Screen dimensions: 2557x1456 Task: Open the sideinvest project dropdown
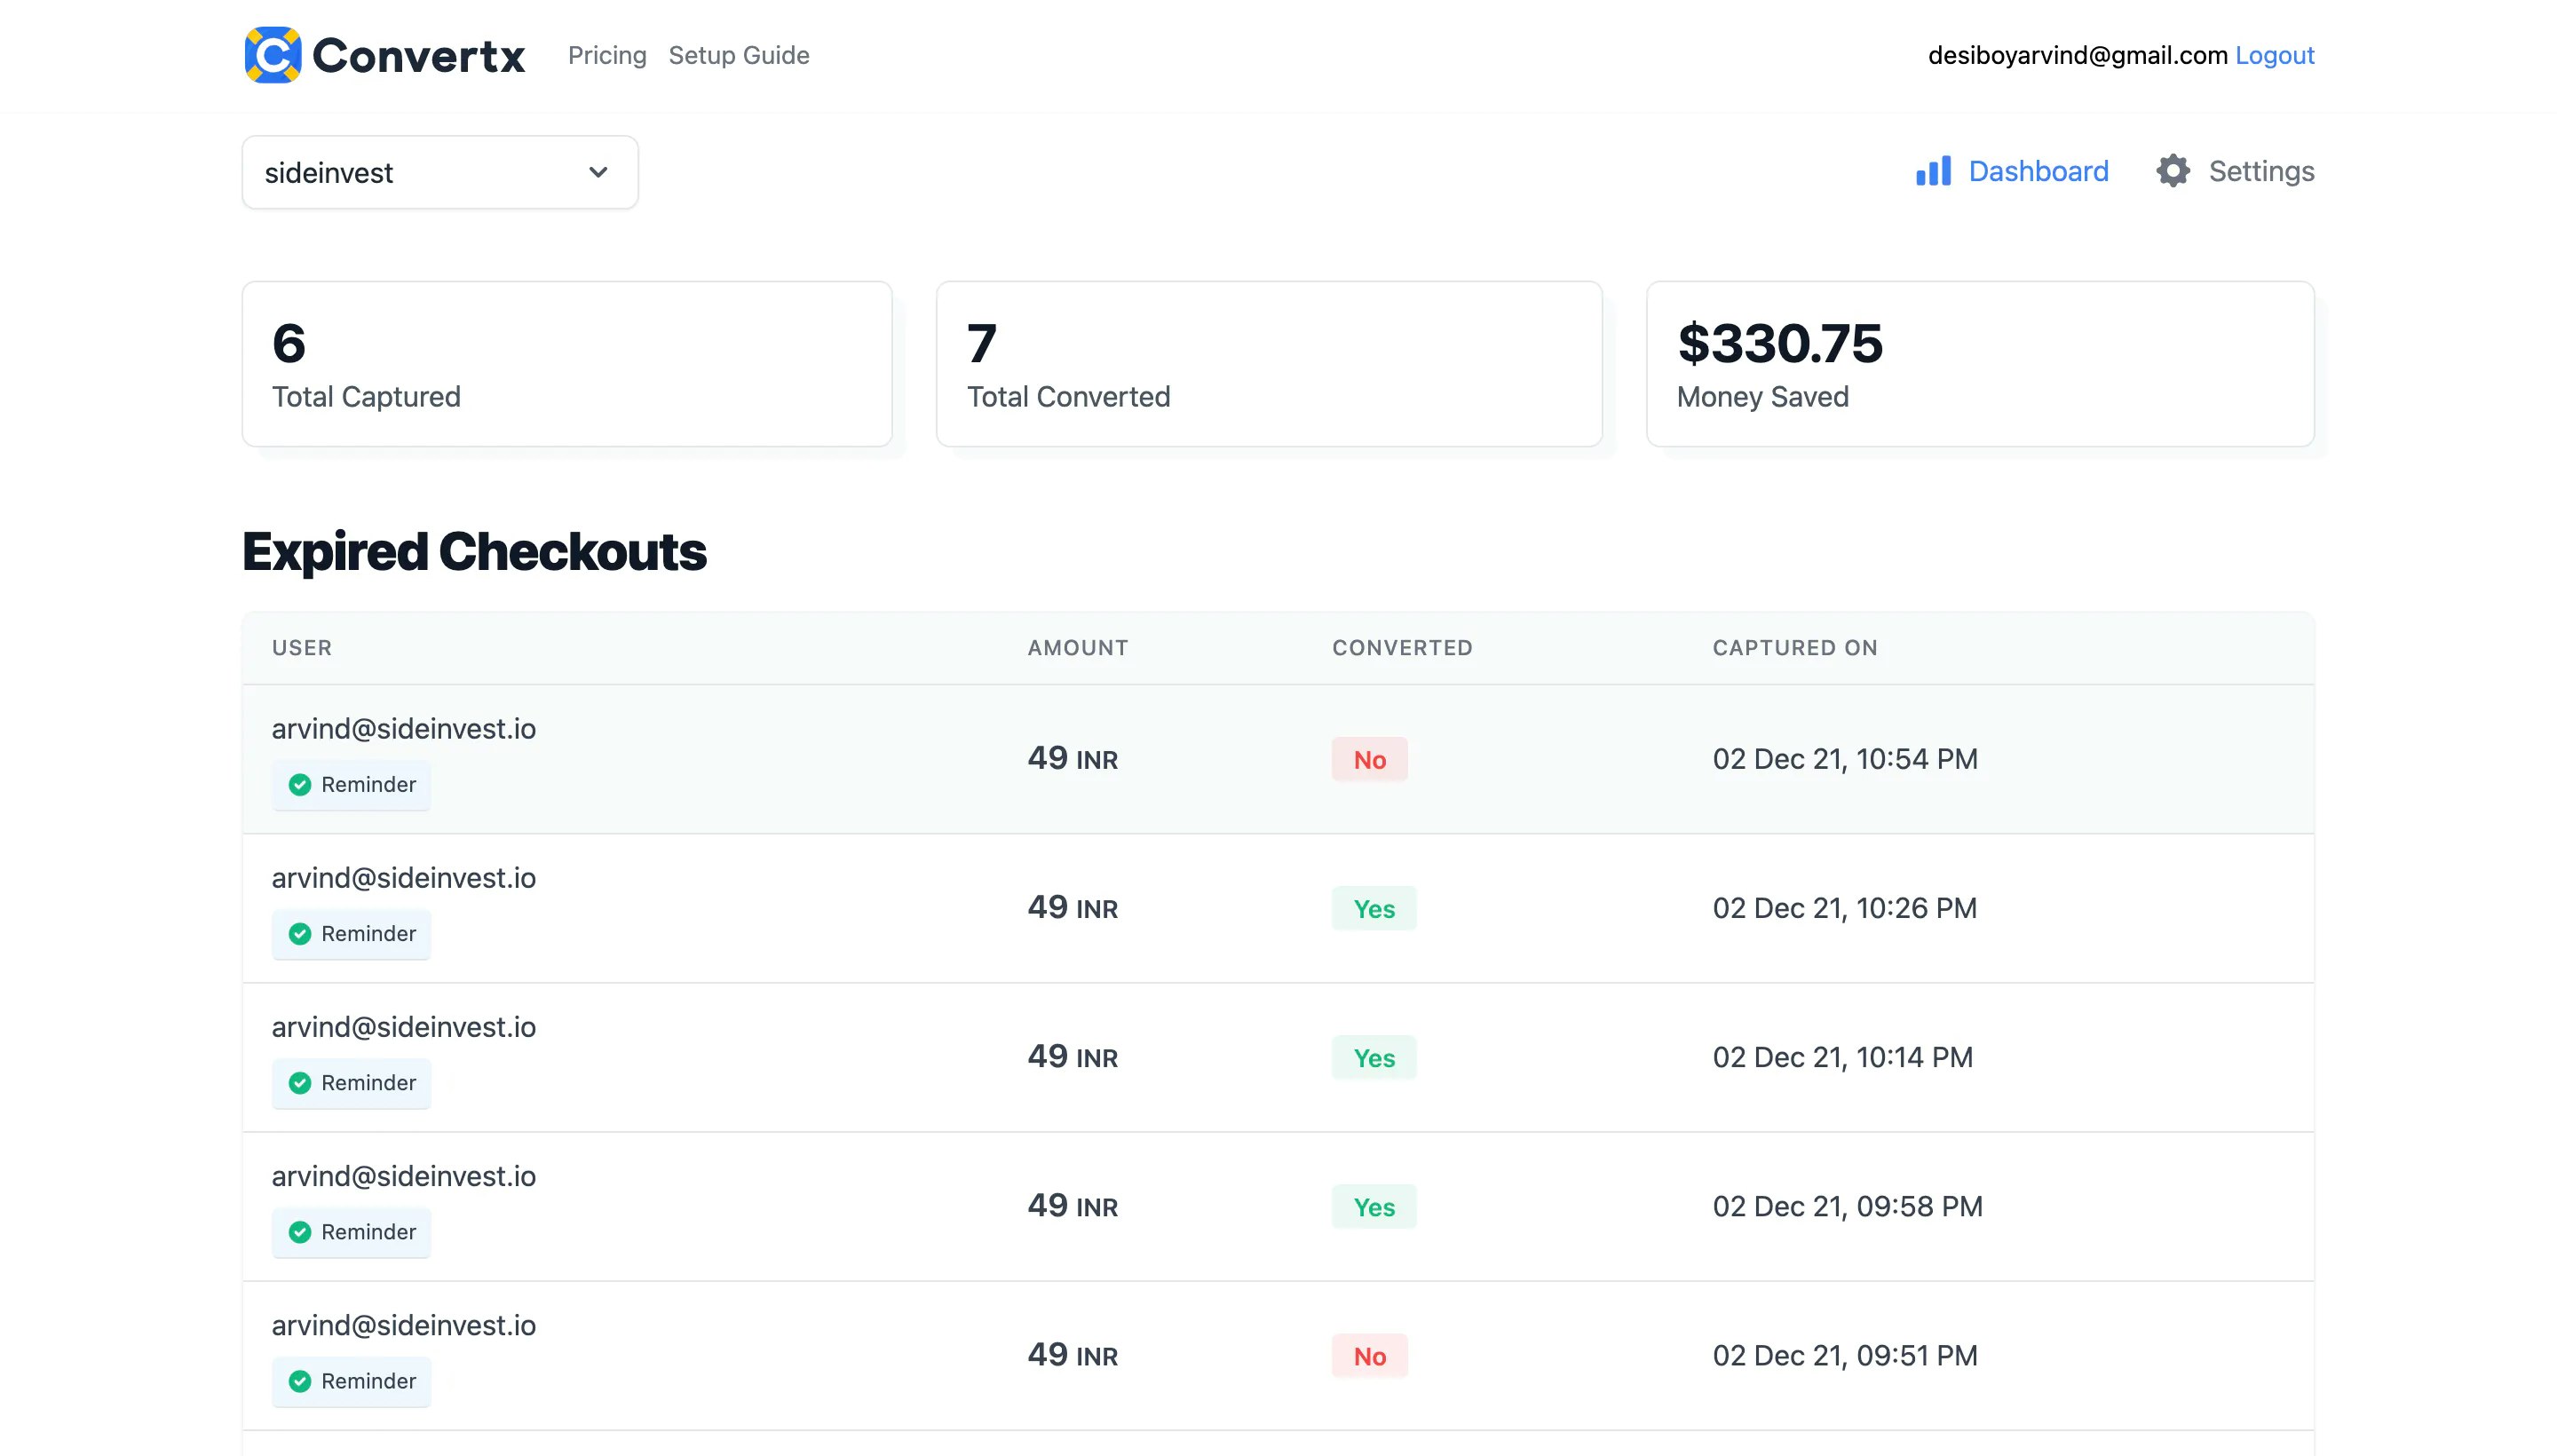439,173
